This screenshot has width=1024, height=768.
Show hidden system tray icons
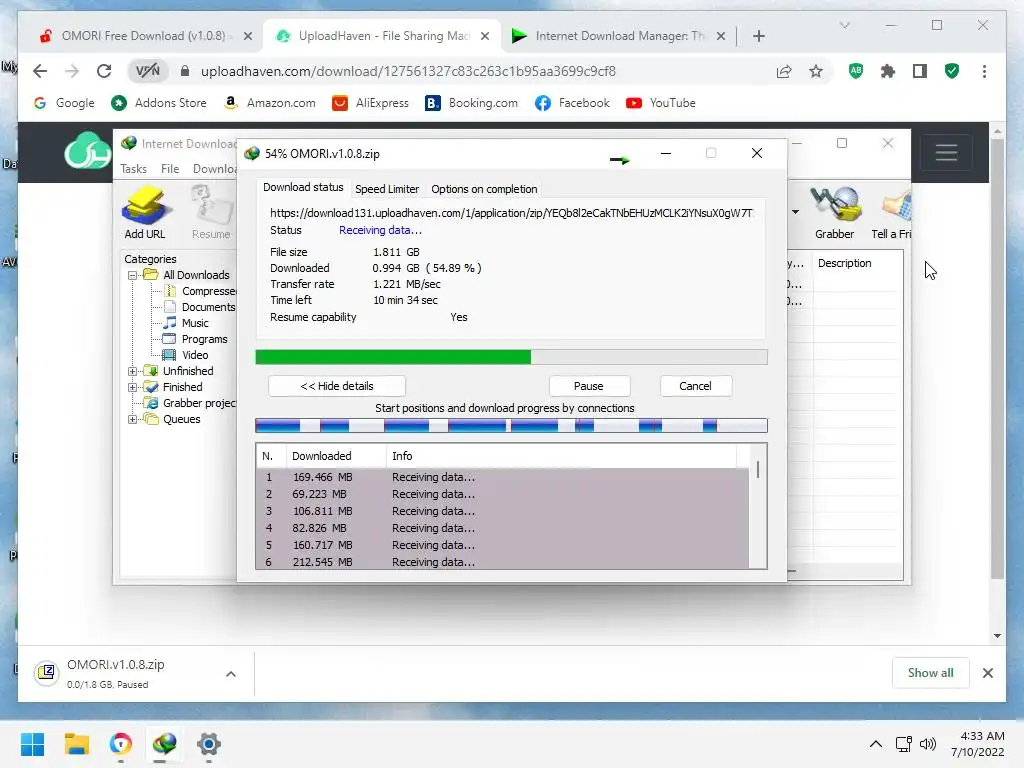point(876,744)
